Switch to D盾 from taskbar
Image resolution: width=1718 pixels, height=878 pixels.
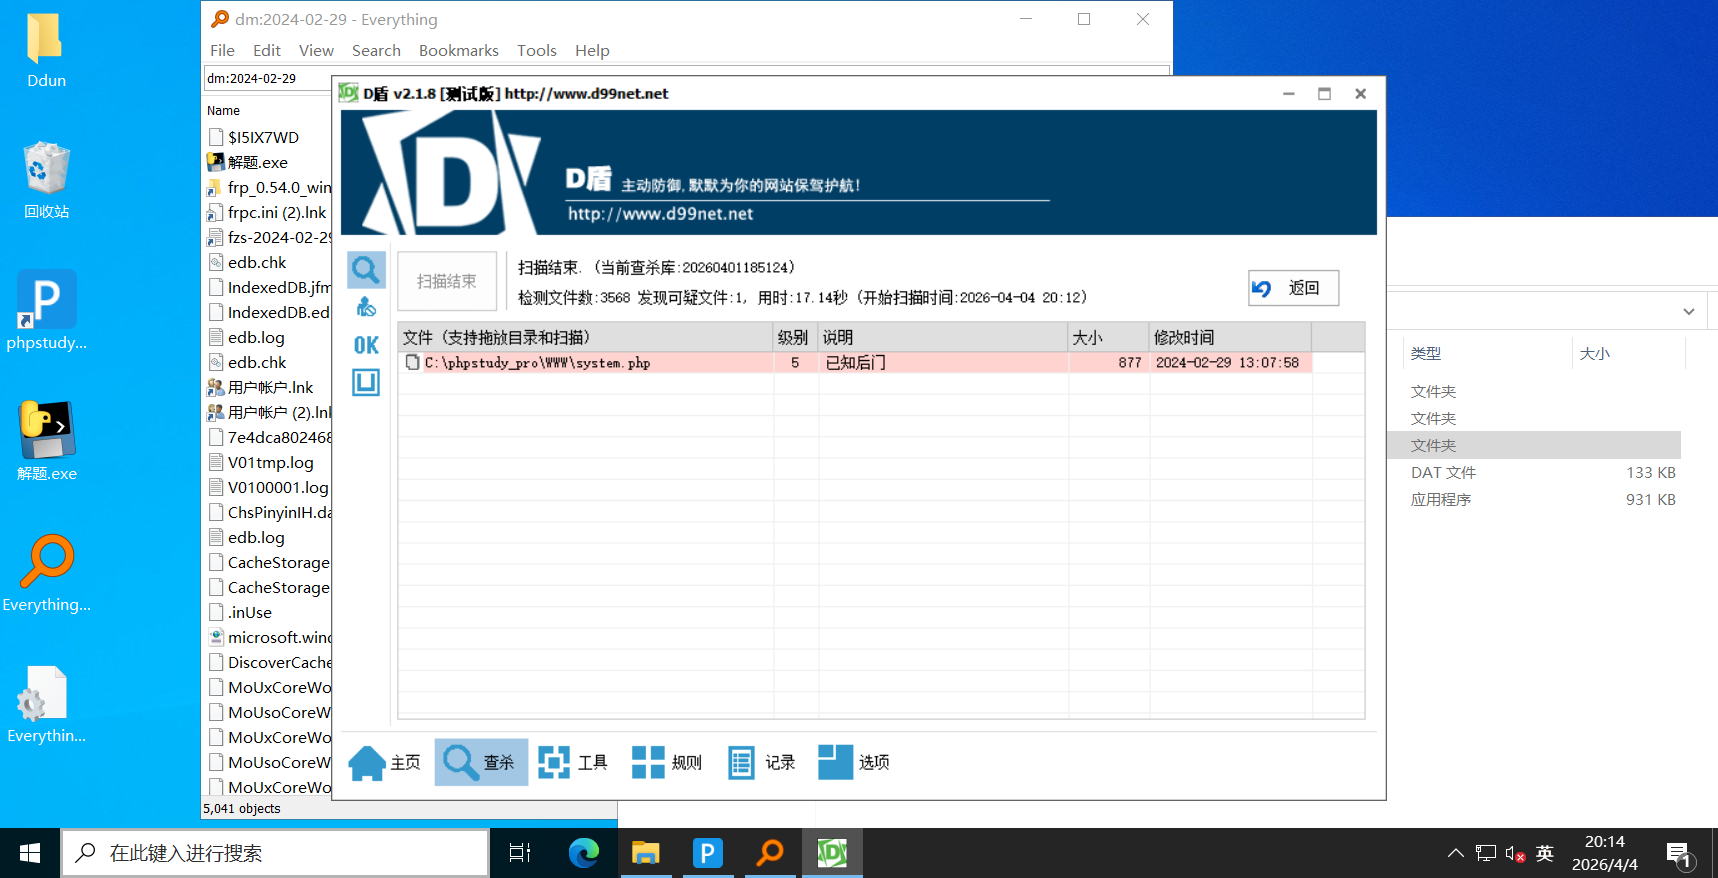pyautogui.click(x=832, y=853)
